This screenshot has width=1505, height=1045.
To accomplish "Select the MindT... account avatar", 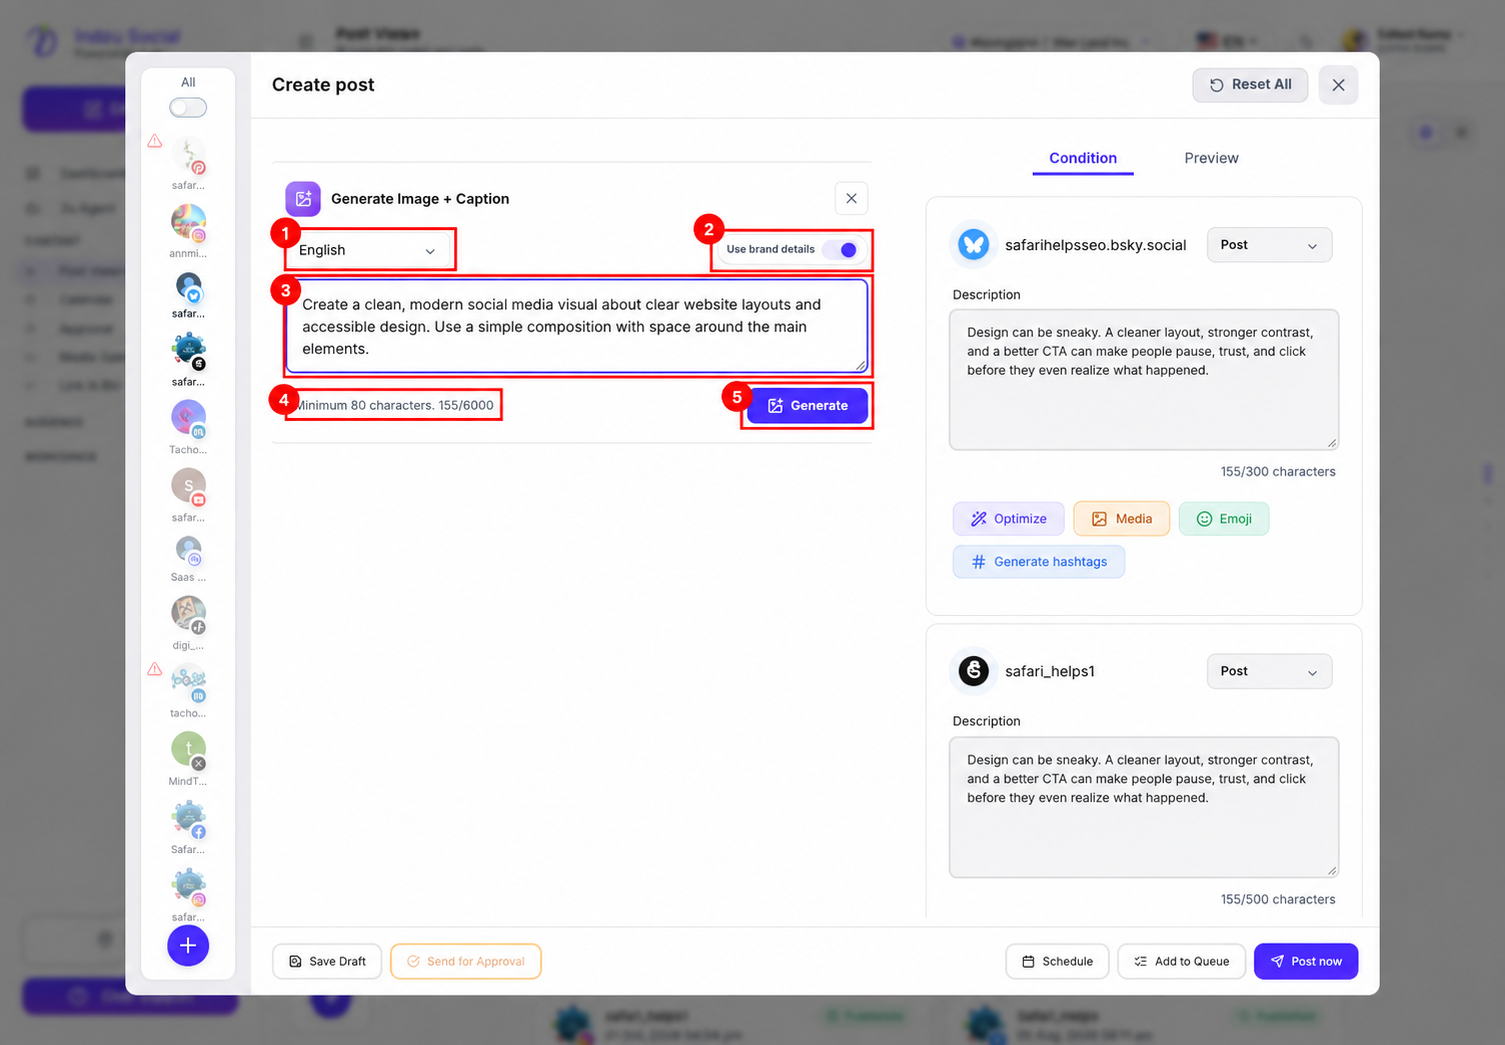I will pyautogui.click(x=188, y=751).
